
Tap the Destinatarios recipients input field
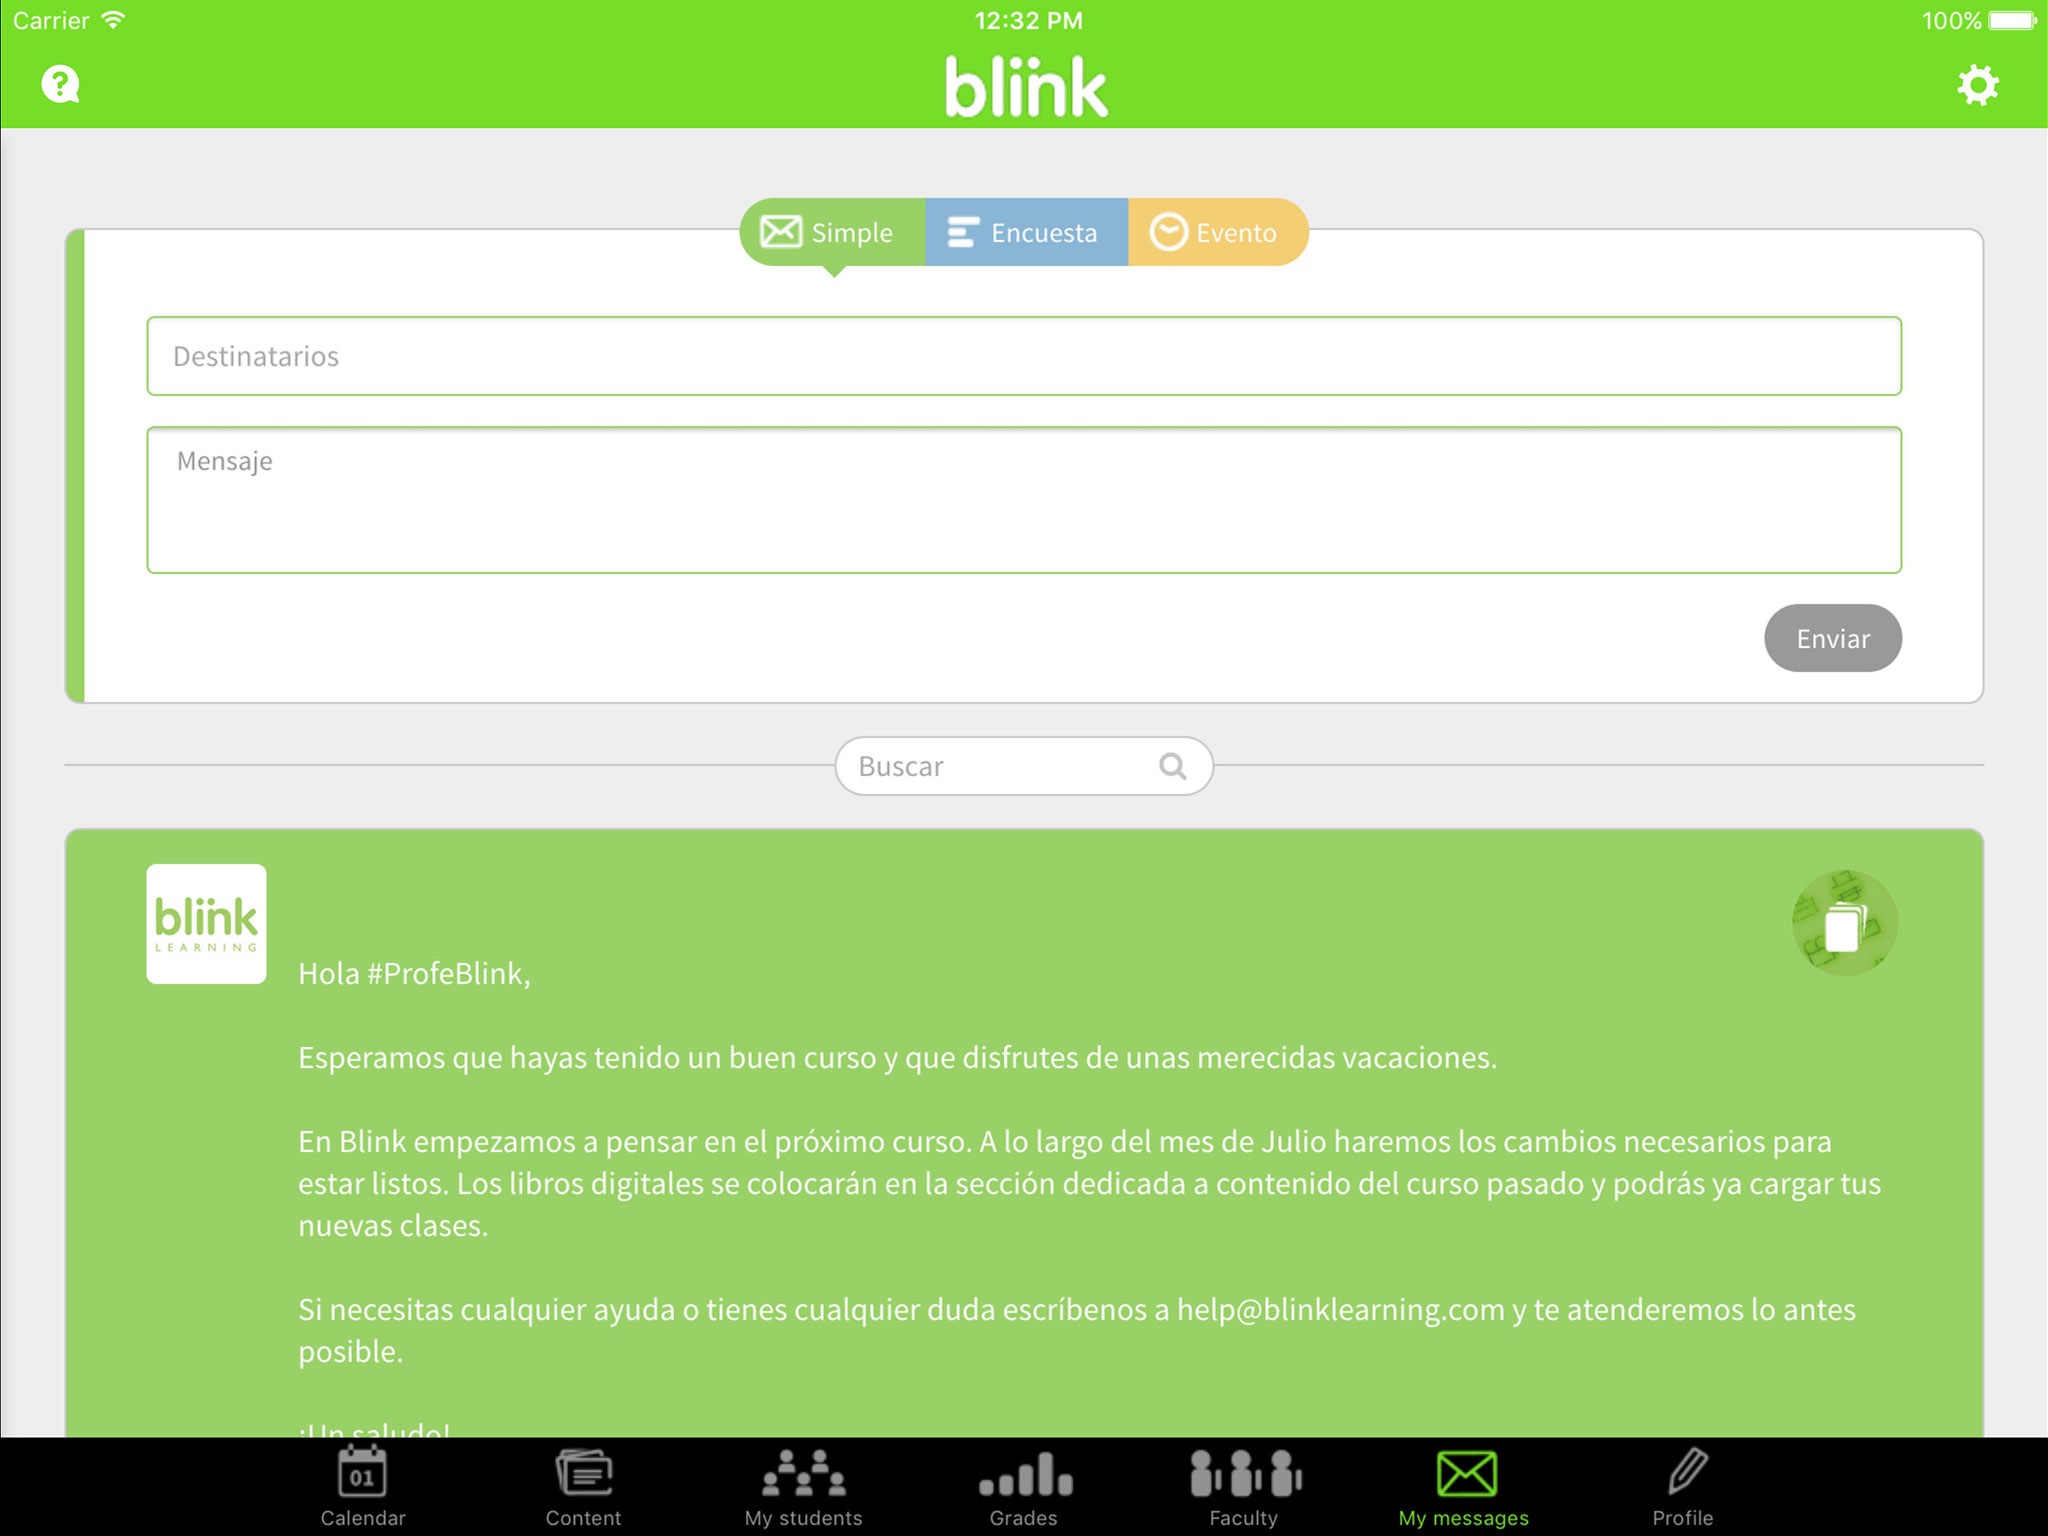[1024, 355]
